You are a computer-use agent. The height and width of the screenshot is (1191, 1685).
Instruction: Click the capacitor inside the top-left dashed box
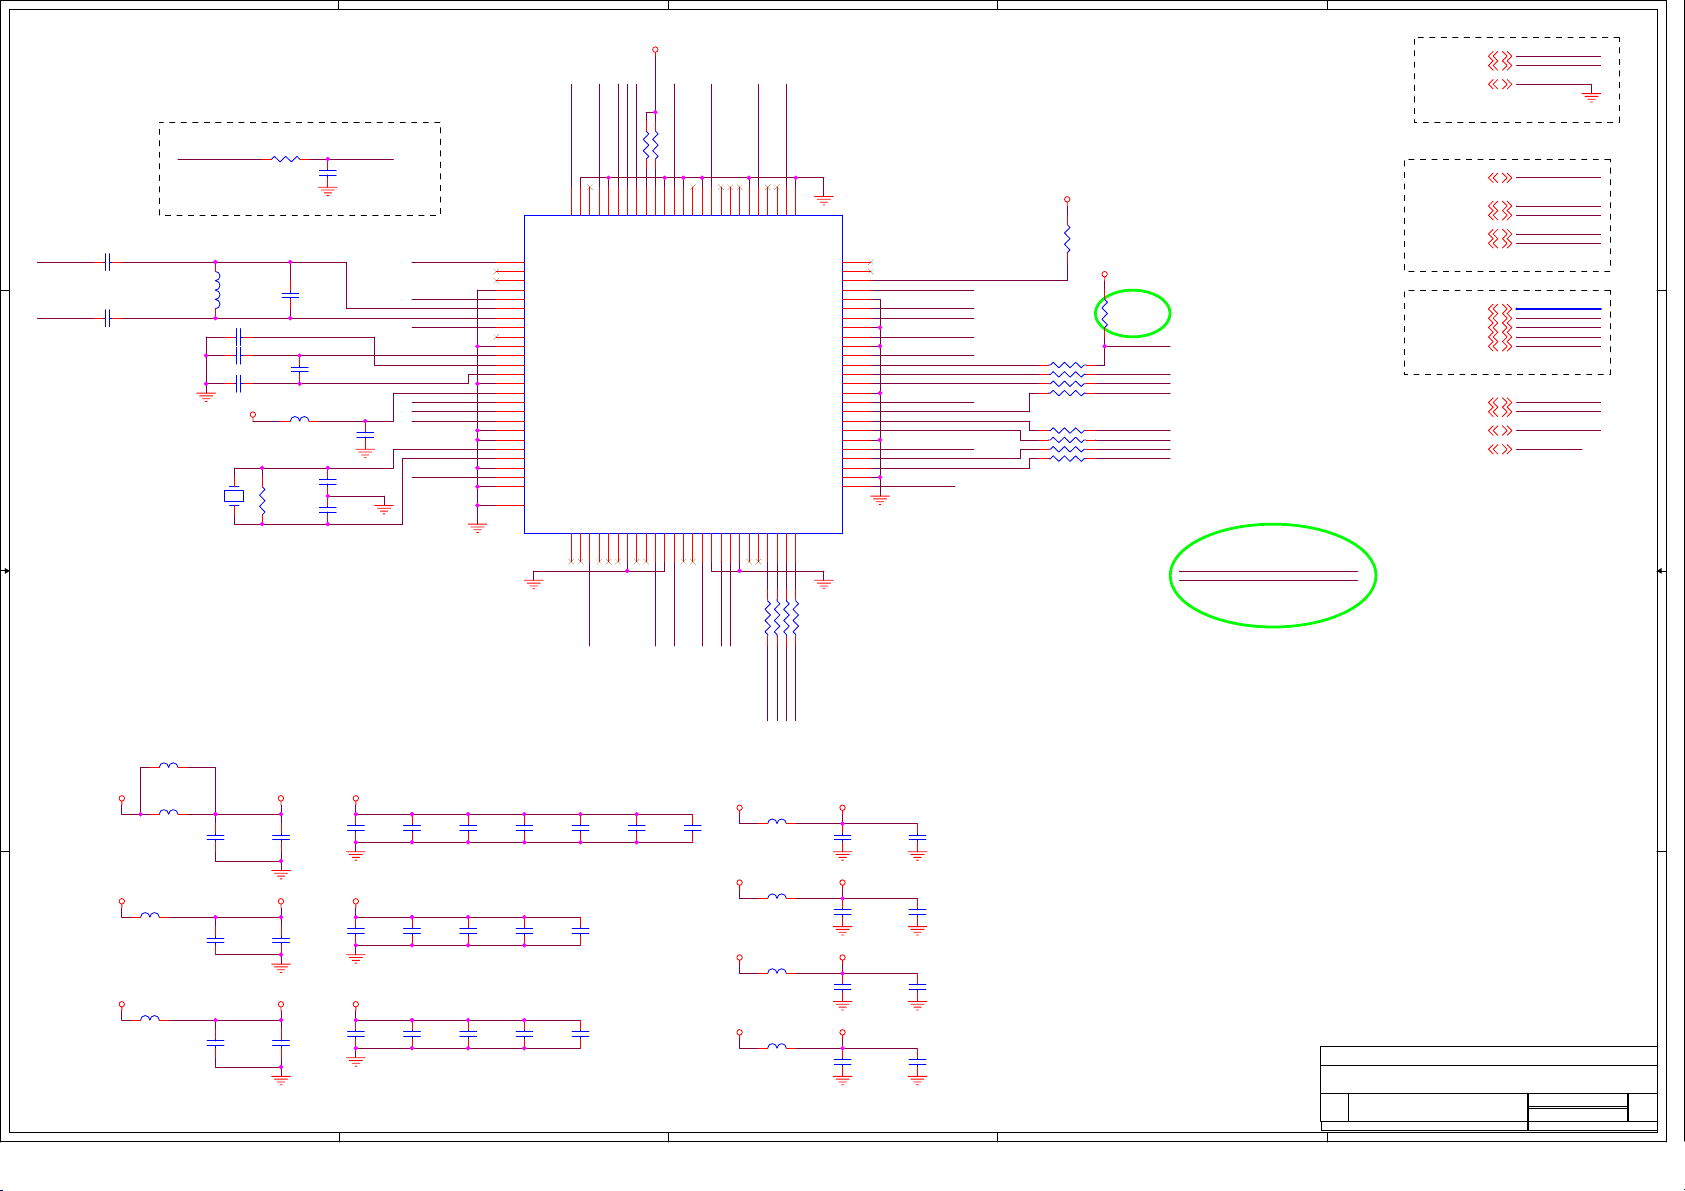327,172
